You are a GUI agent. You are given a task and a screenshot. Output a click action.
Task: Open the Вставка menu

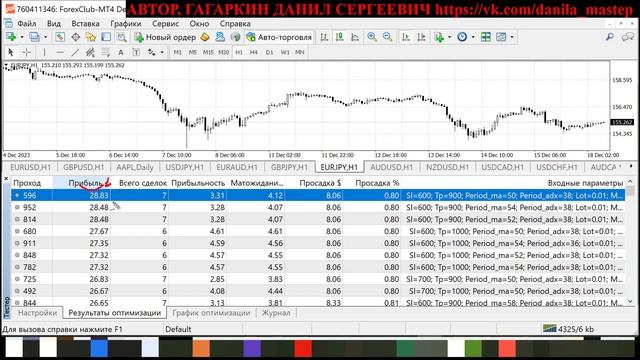85,24
